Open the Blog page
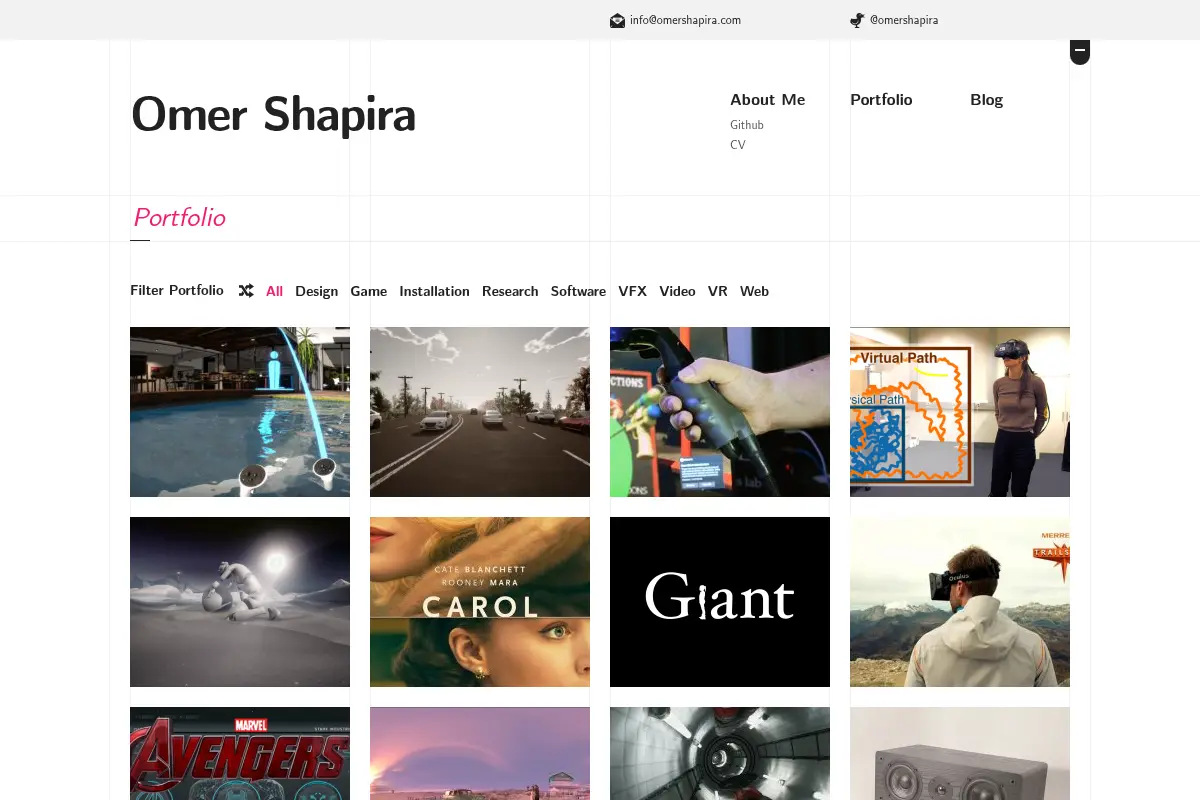The height and width of the screenshot is (800, 1200). coord(986,100)
